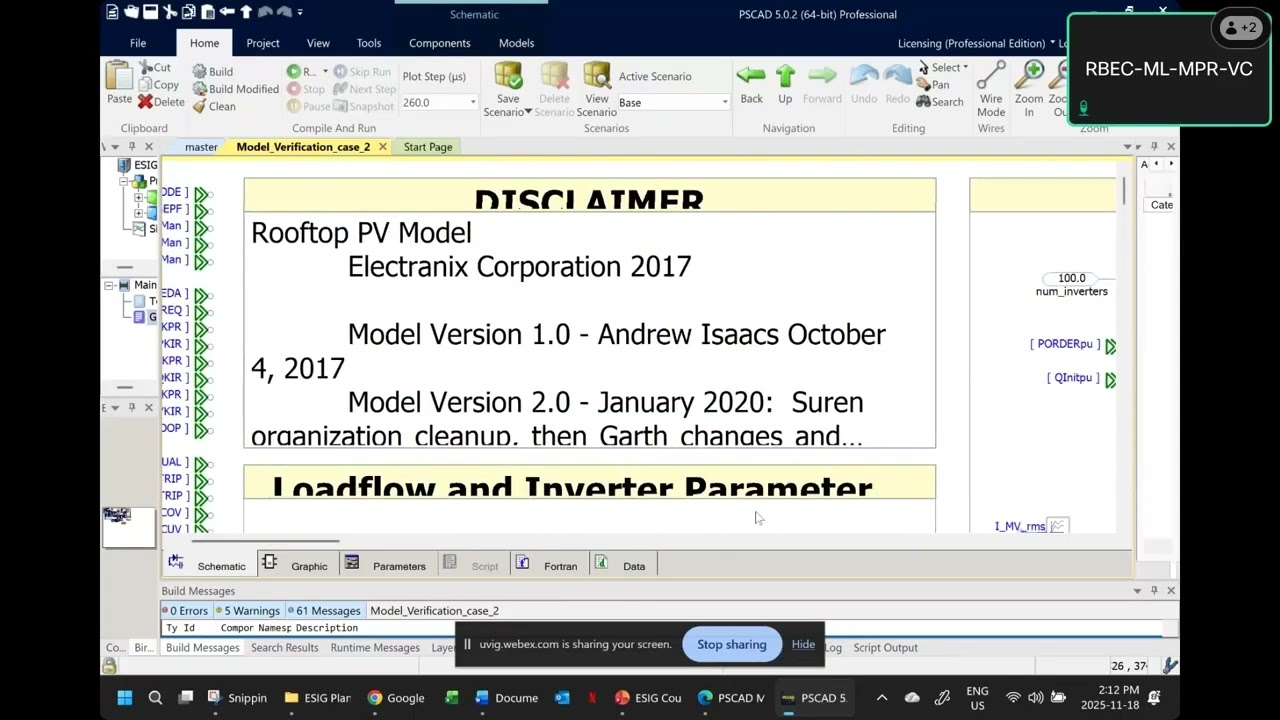Open the Active Scenario Base dropdown
Screen dimensions: 1280x720
[725, 102]
